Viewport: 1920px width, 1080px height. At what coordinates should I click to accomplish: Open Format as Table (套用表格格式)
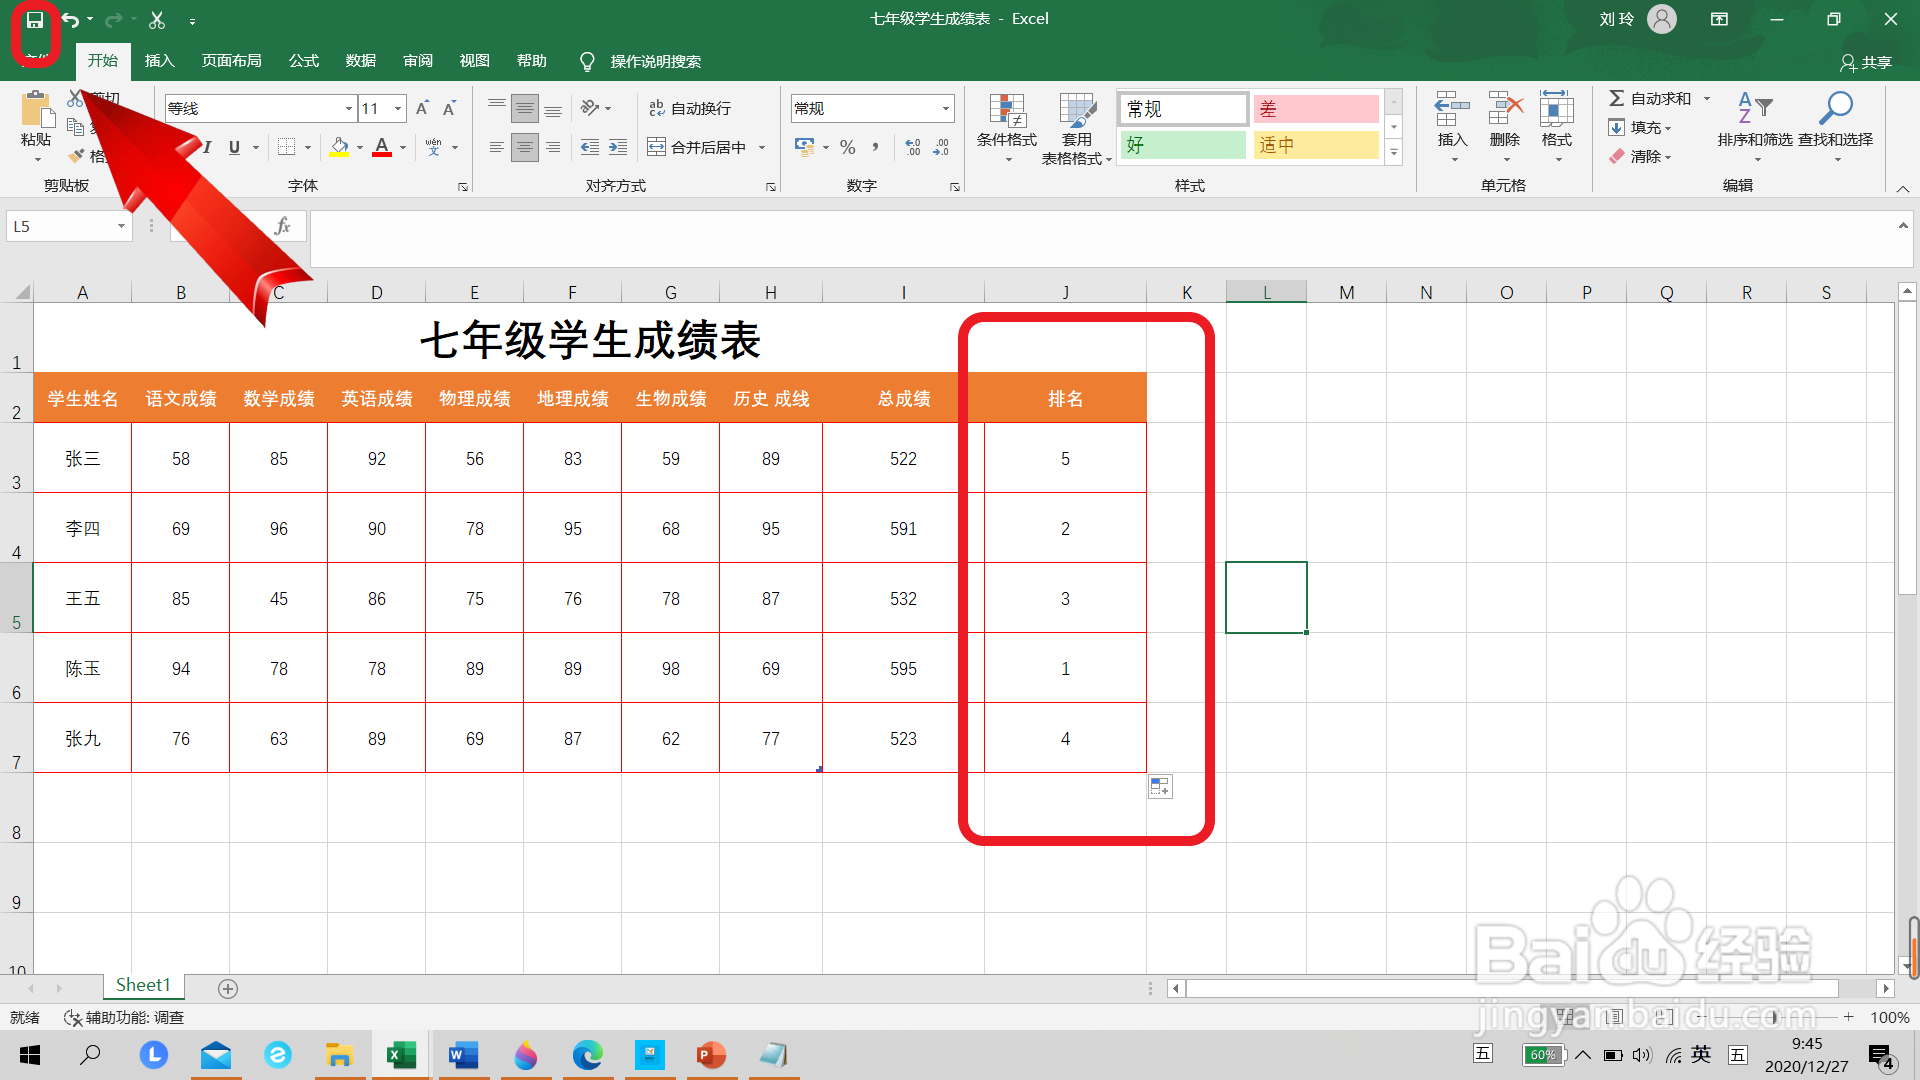(x=1077, y=128)
